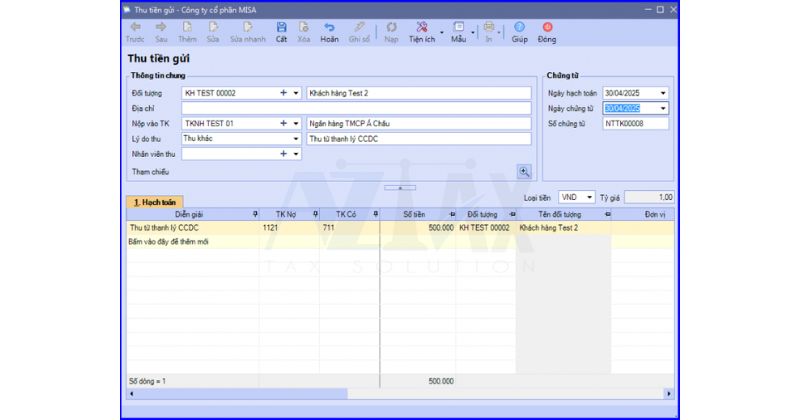Open the Loại tiền VND dropdown
The height and width of the screenshot is (420, 800).
(590, 198)
